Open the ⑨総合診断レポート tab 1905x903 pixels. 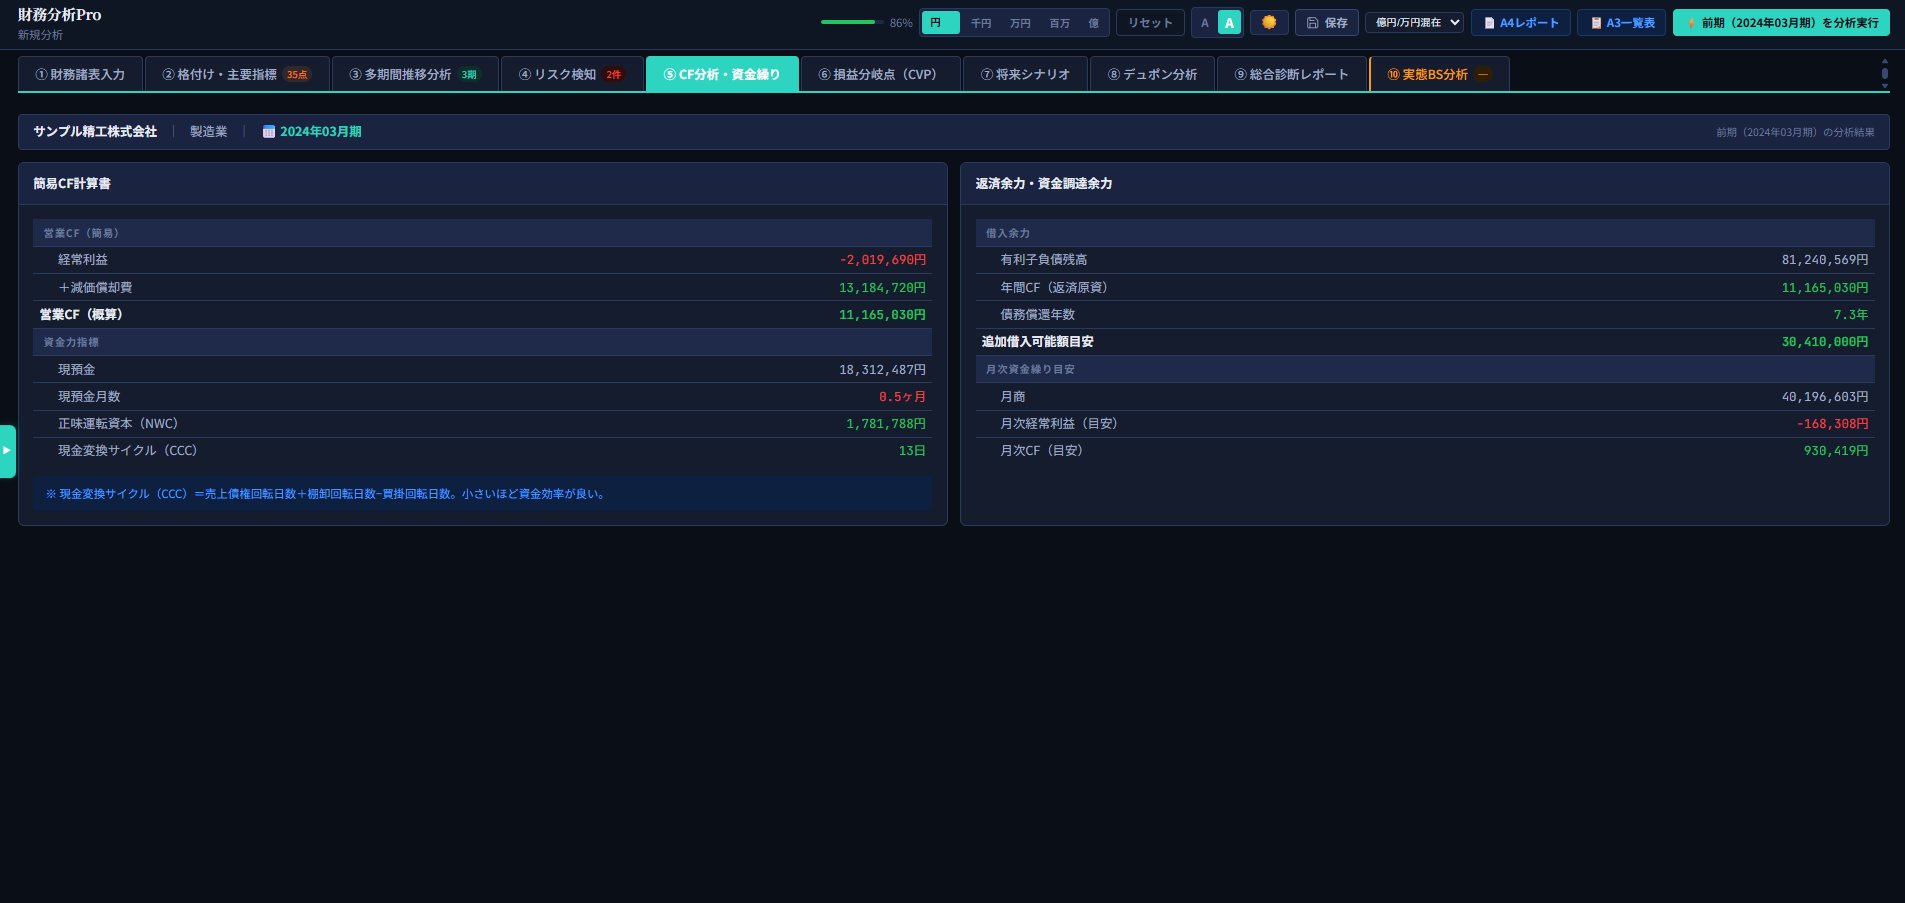1292,74
